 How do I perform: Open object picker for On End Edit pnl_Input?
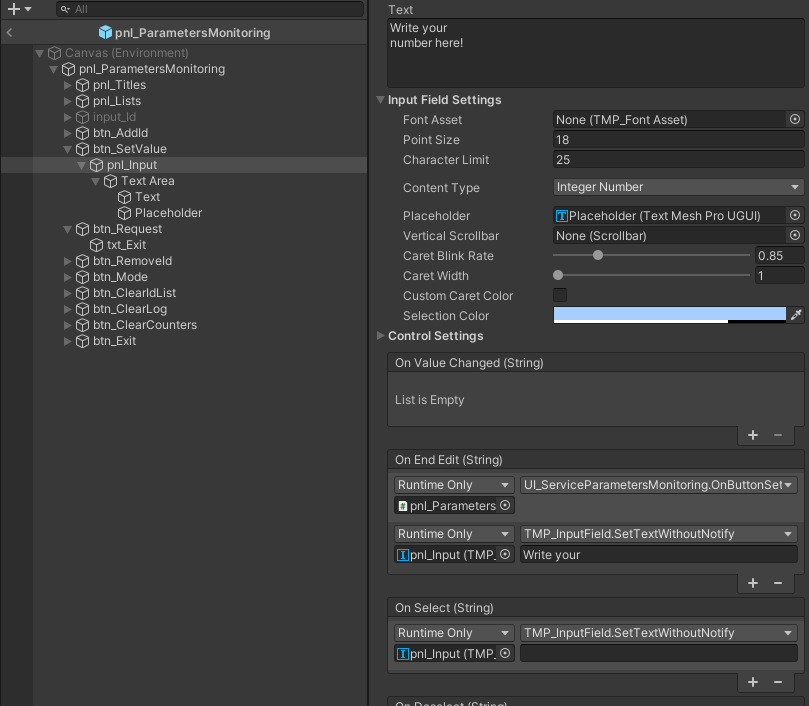(505, 554)
